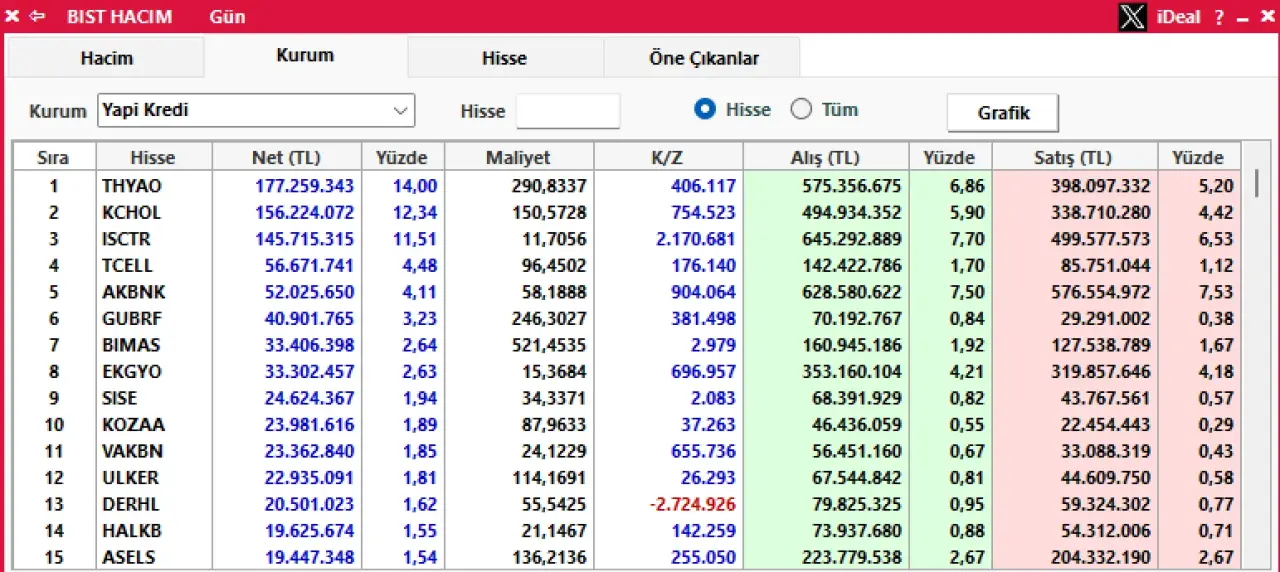1280x572 pixels.
Task: Select the Hisse radio button
Action: tap(705, 110)
